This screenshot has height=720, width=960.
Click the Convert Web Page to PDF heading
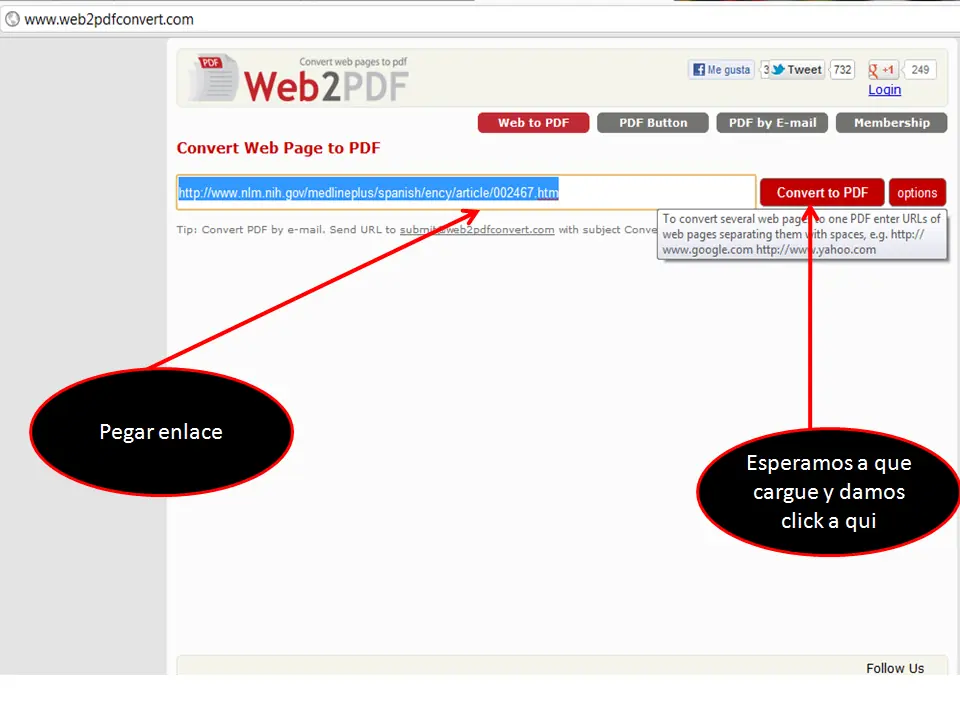tap(279, 148)
